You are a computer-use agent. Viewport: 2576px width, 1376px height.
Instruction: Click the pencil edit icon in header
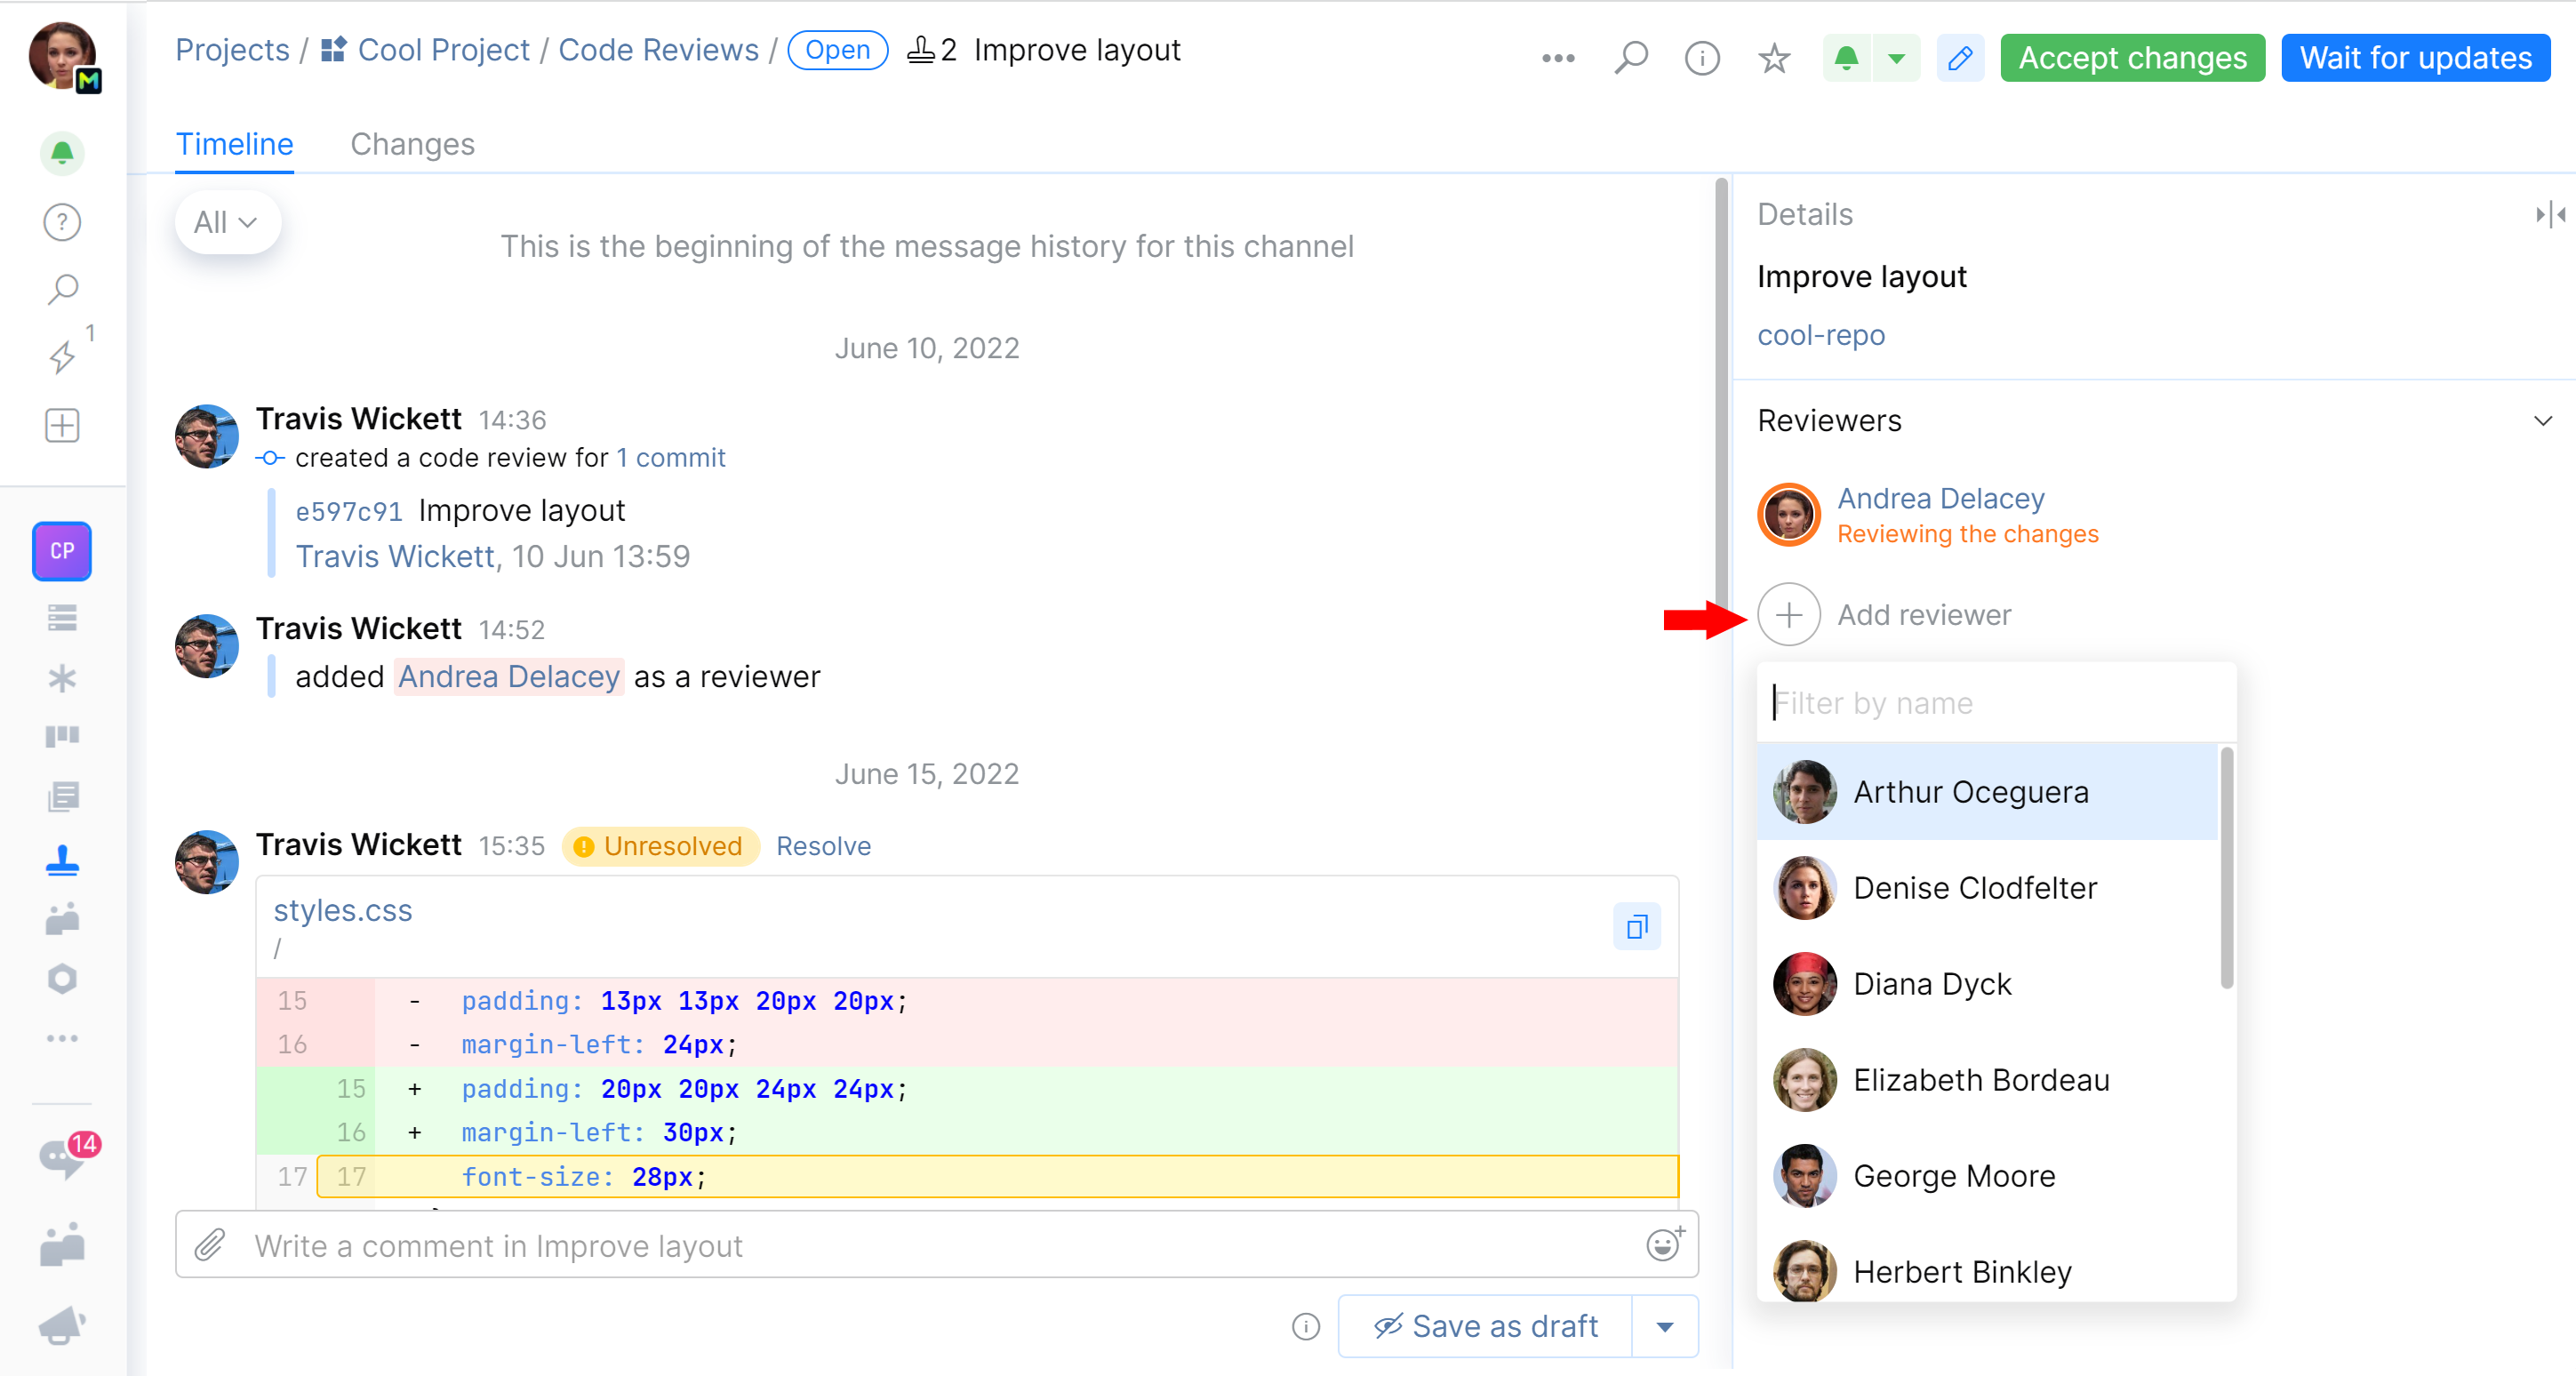coord(1959,58)
